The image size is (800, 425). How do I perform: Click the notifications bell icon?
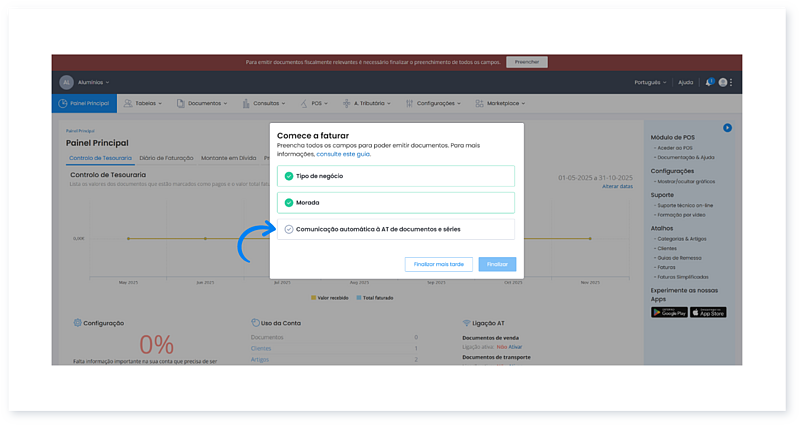pyautogui.click(x=710, y=82)
